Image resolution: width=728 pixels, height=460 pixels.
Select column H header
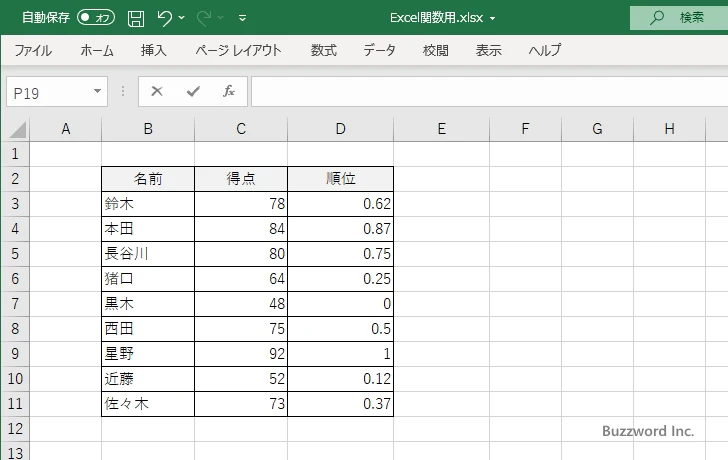click(669, 129)
